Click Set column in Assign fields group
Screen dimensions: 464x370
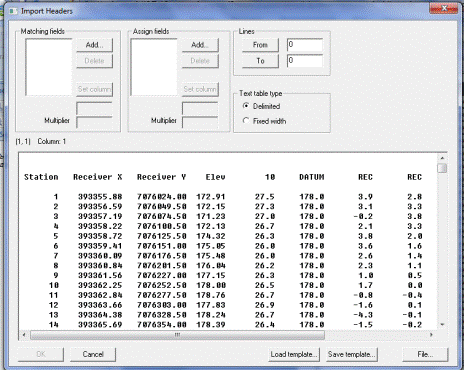click(x=200, y=89)
